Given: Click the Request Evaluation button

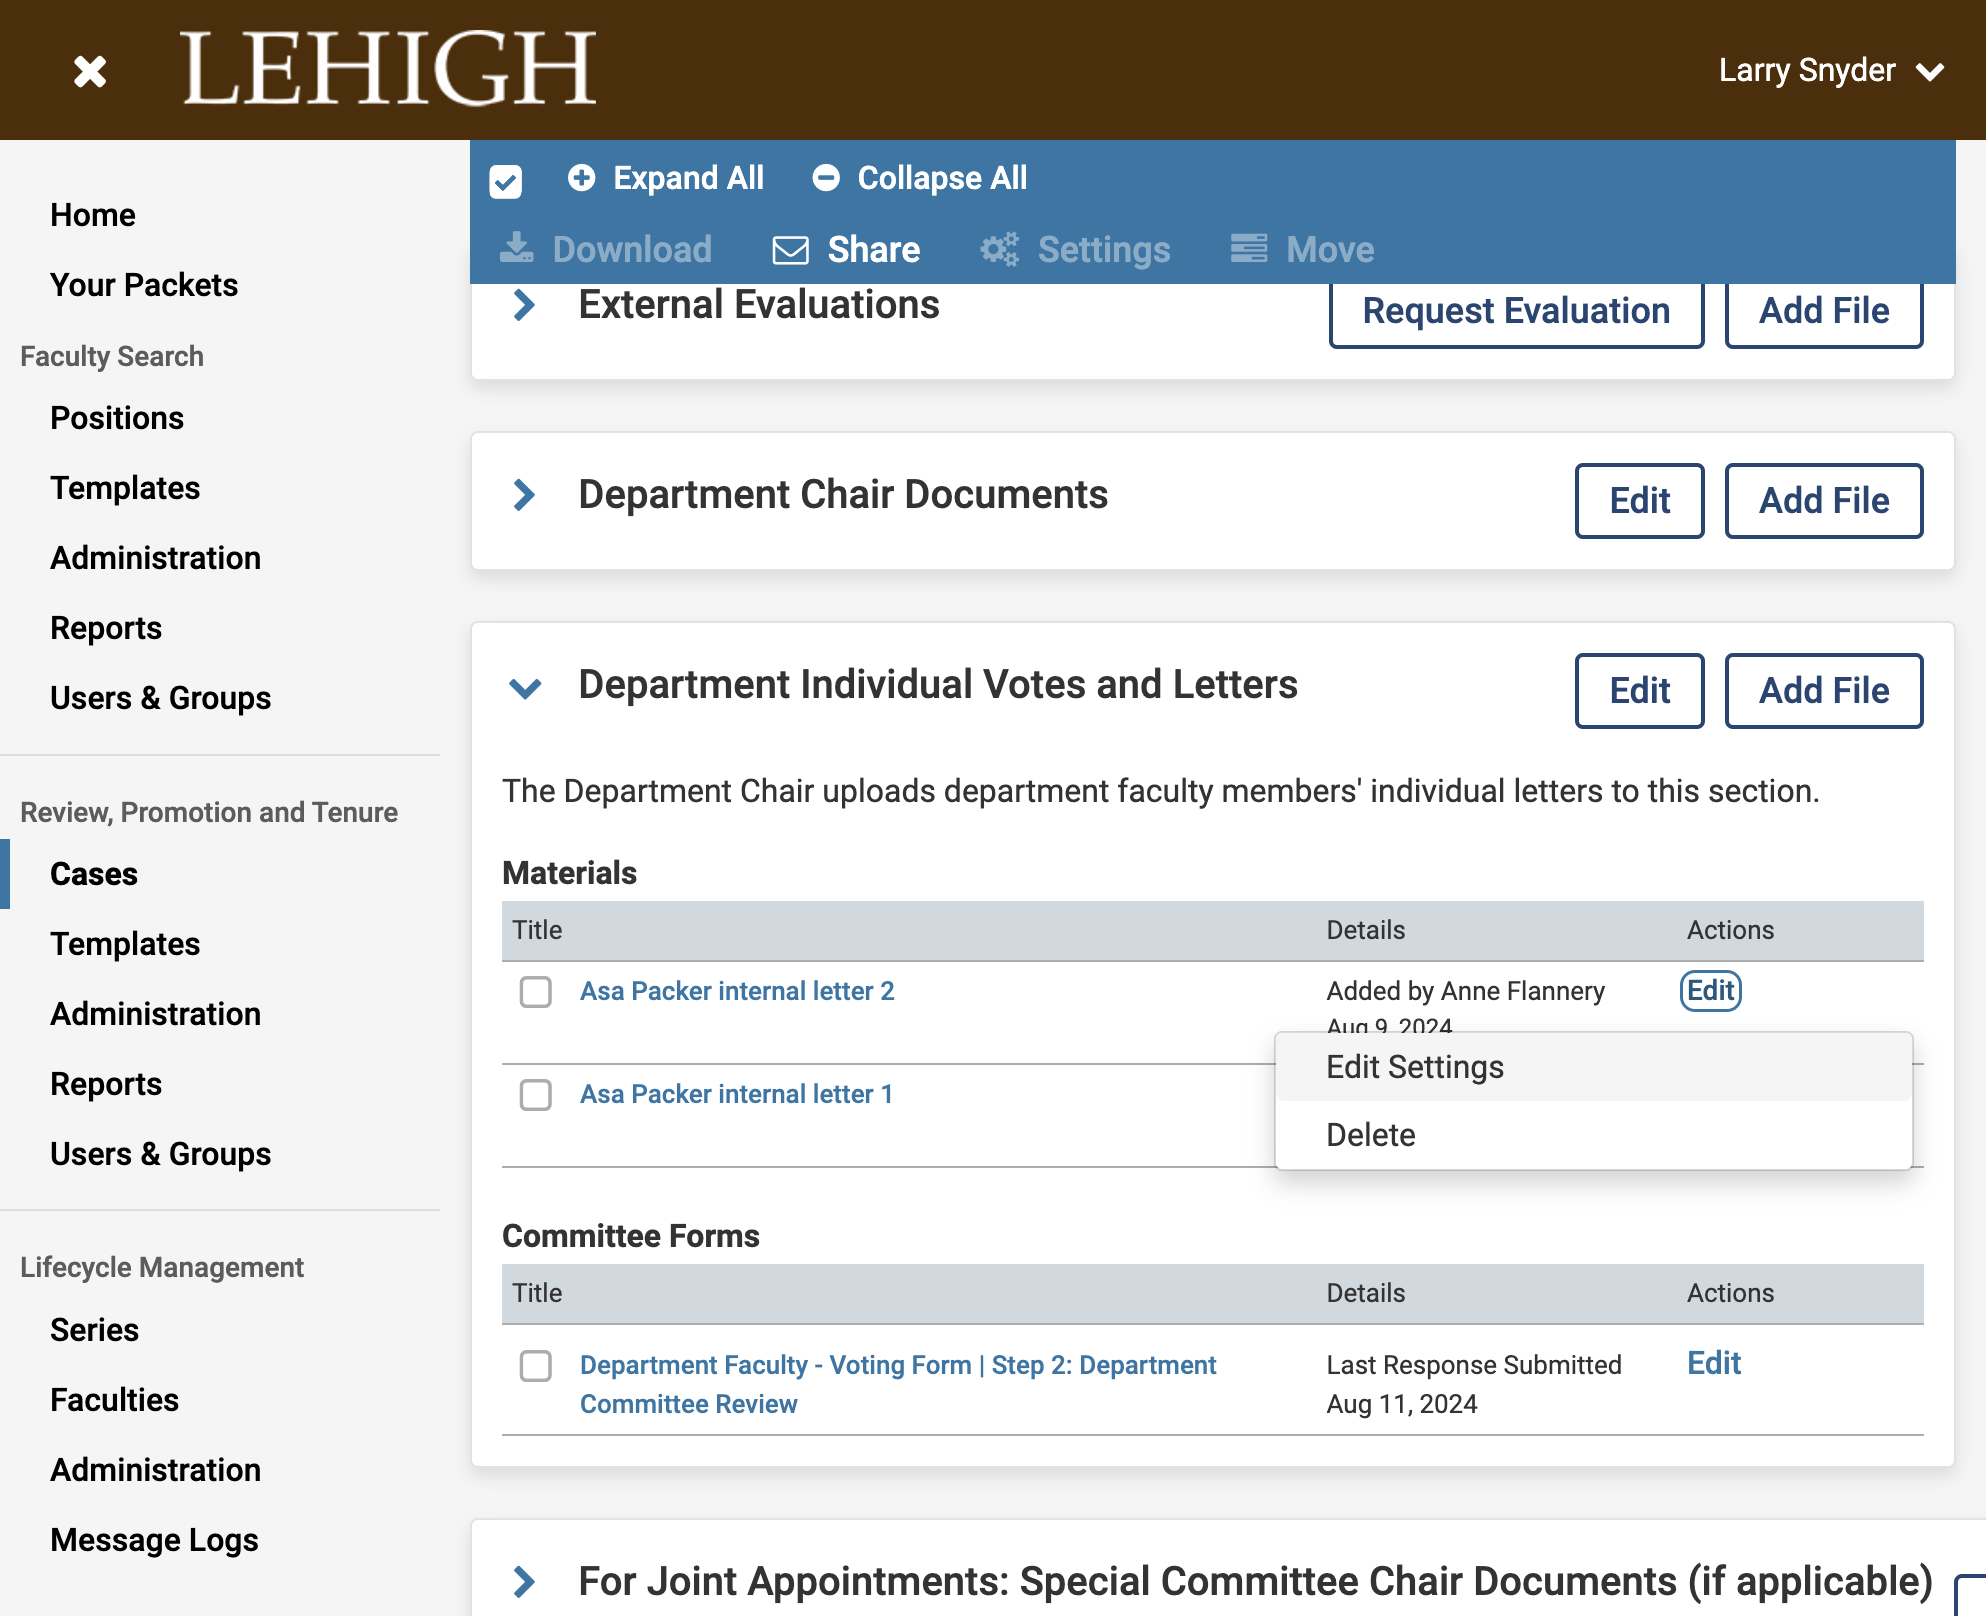Looking at the screenshot, I should (x=1516, y=311).
